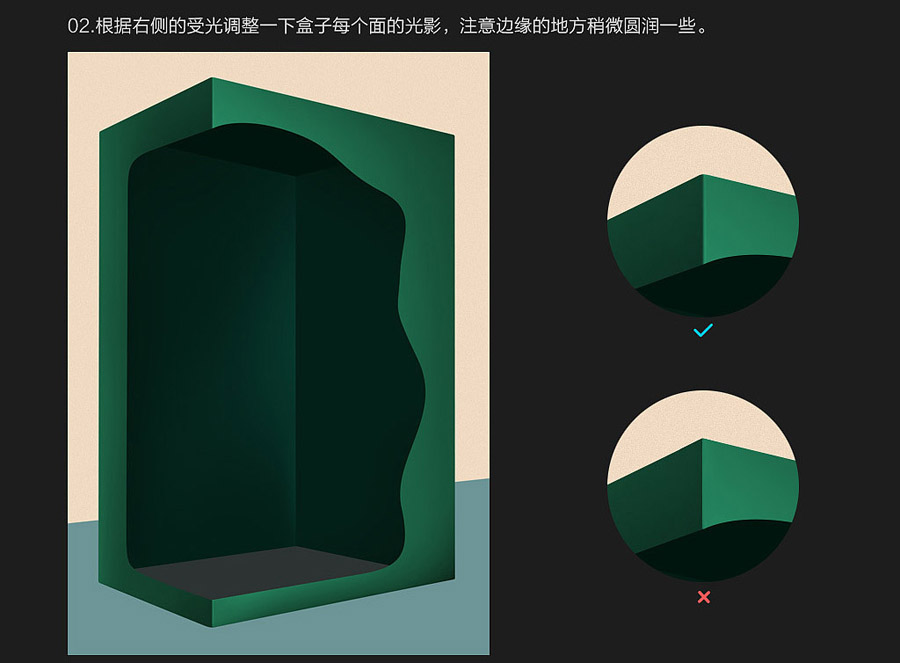This screenshot has width=900, height=663.
Task: Select the bottom circular incorrect-lighting example
Action: [x=701, y=487]
